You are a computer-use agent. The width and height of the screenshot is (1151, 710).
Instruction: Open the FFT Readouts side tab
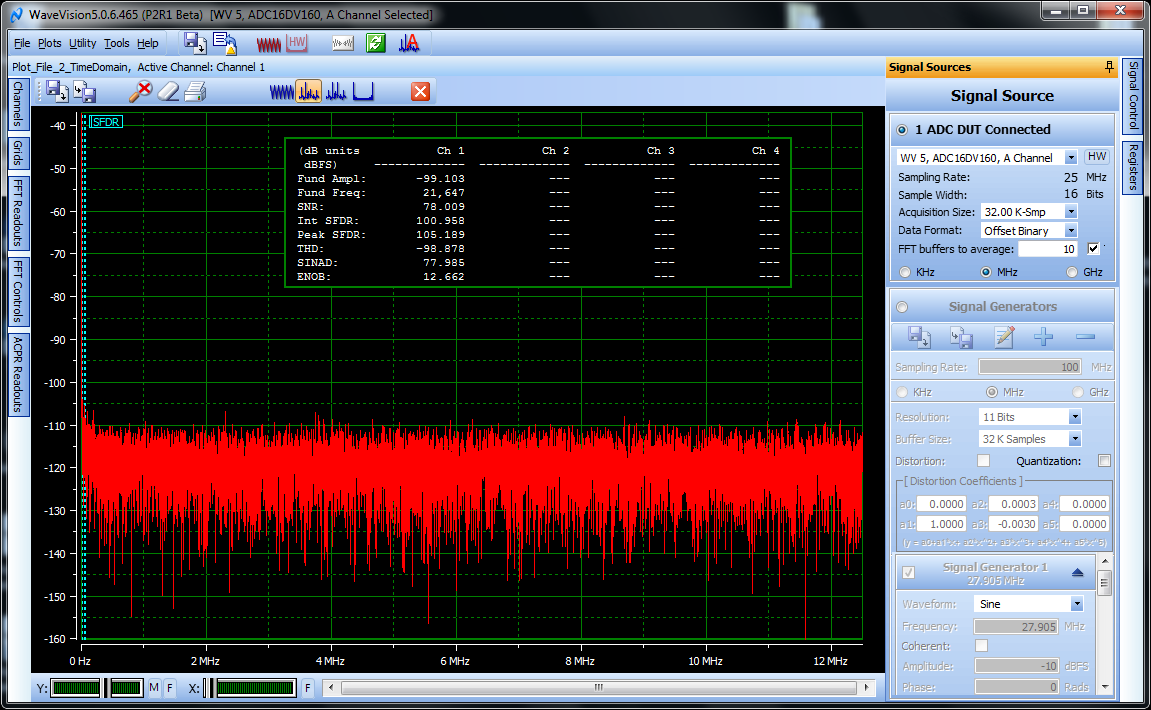[18, 213]
